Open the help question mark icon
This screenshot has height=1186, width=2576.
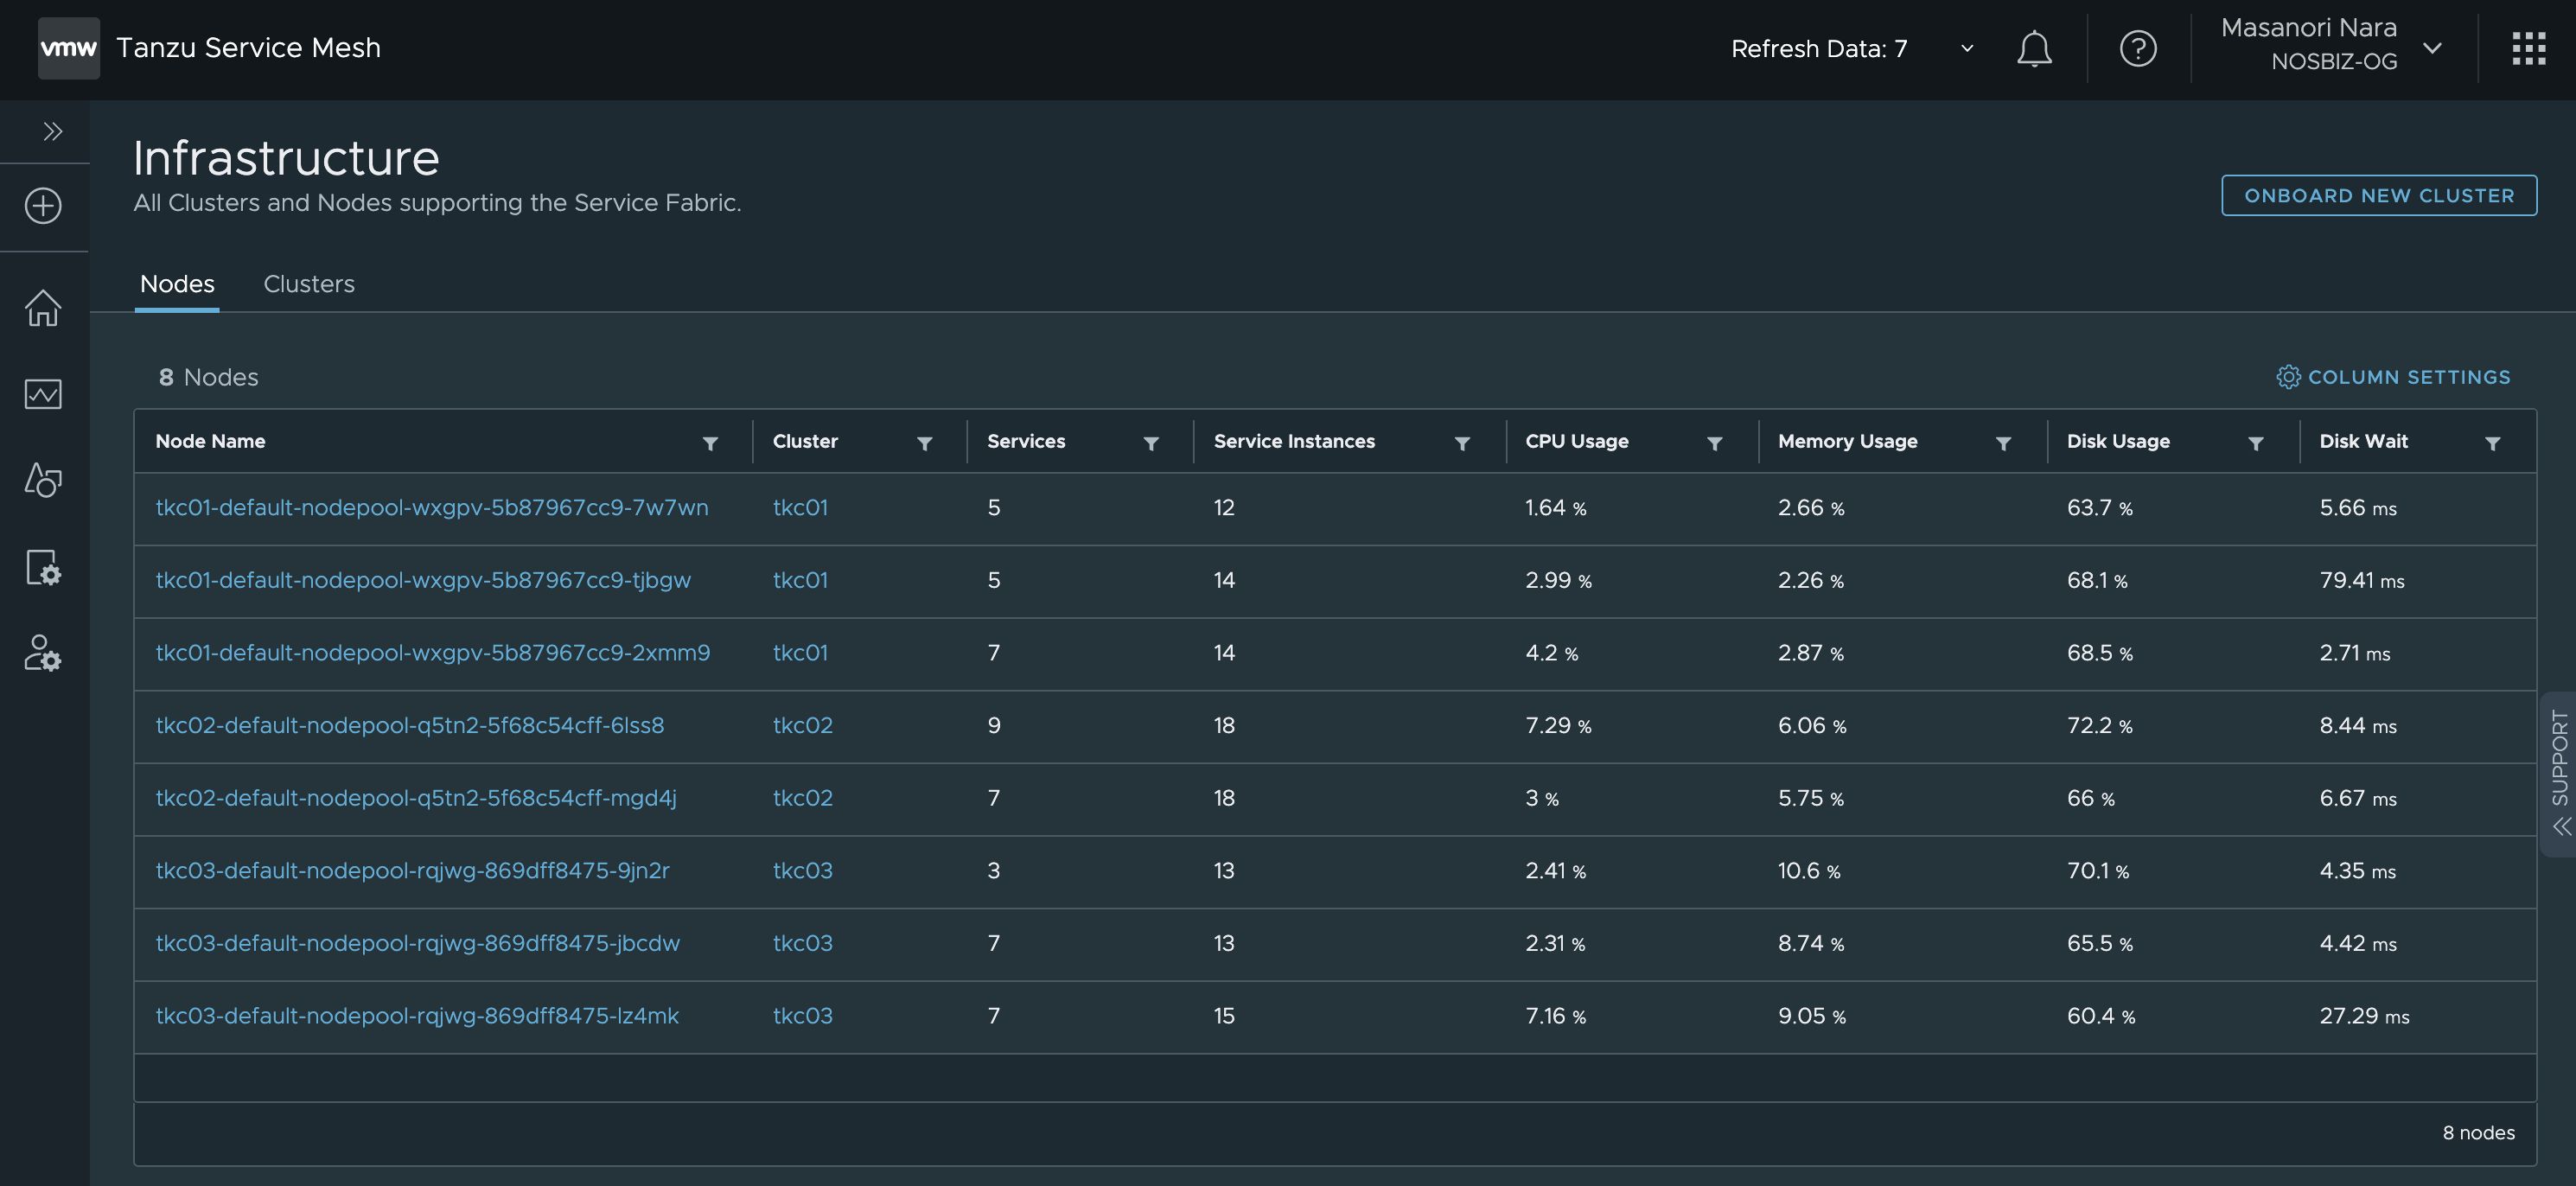tap(2138, 48)
